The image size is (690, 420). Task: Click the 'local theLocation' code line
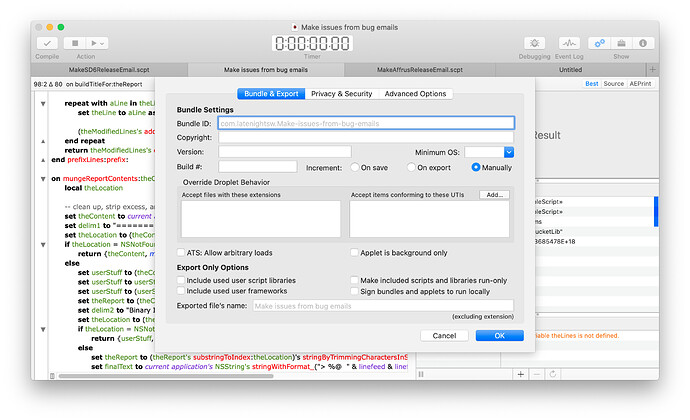(x=94, y=188)
